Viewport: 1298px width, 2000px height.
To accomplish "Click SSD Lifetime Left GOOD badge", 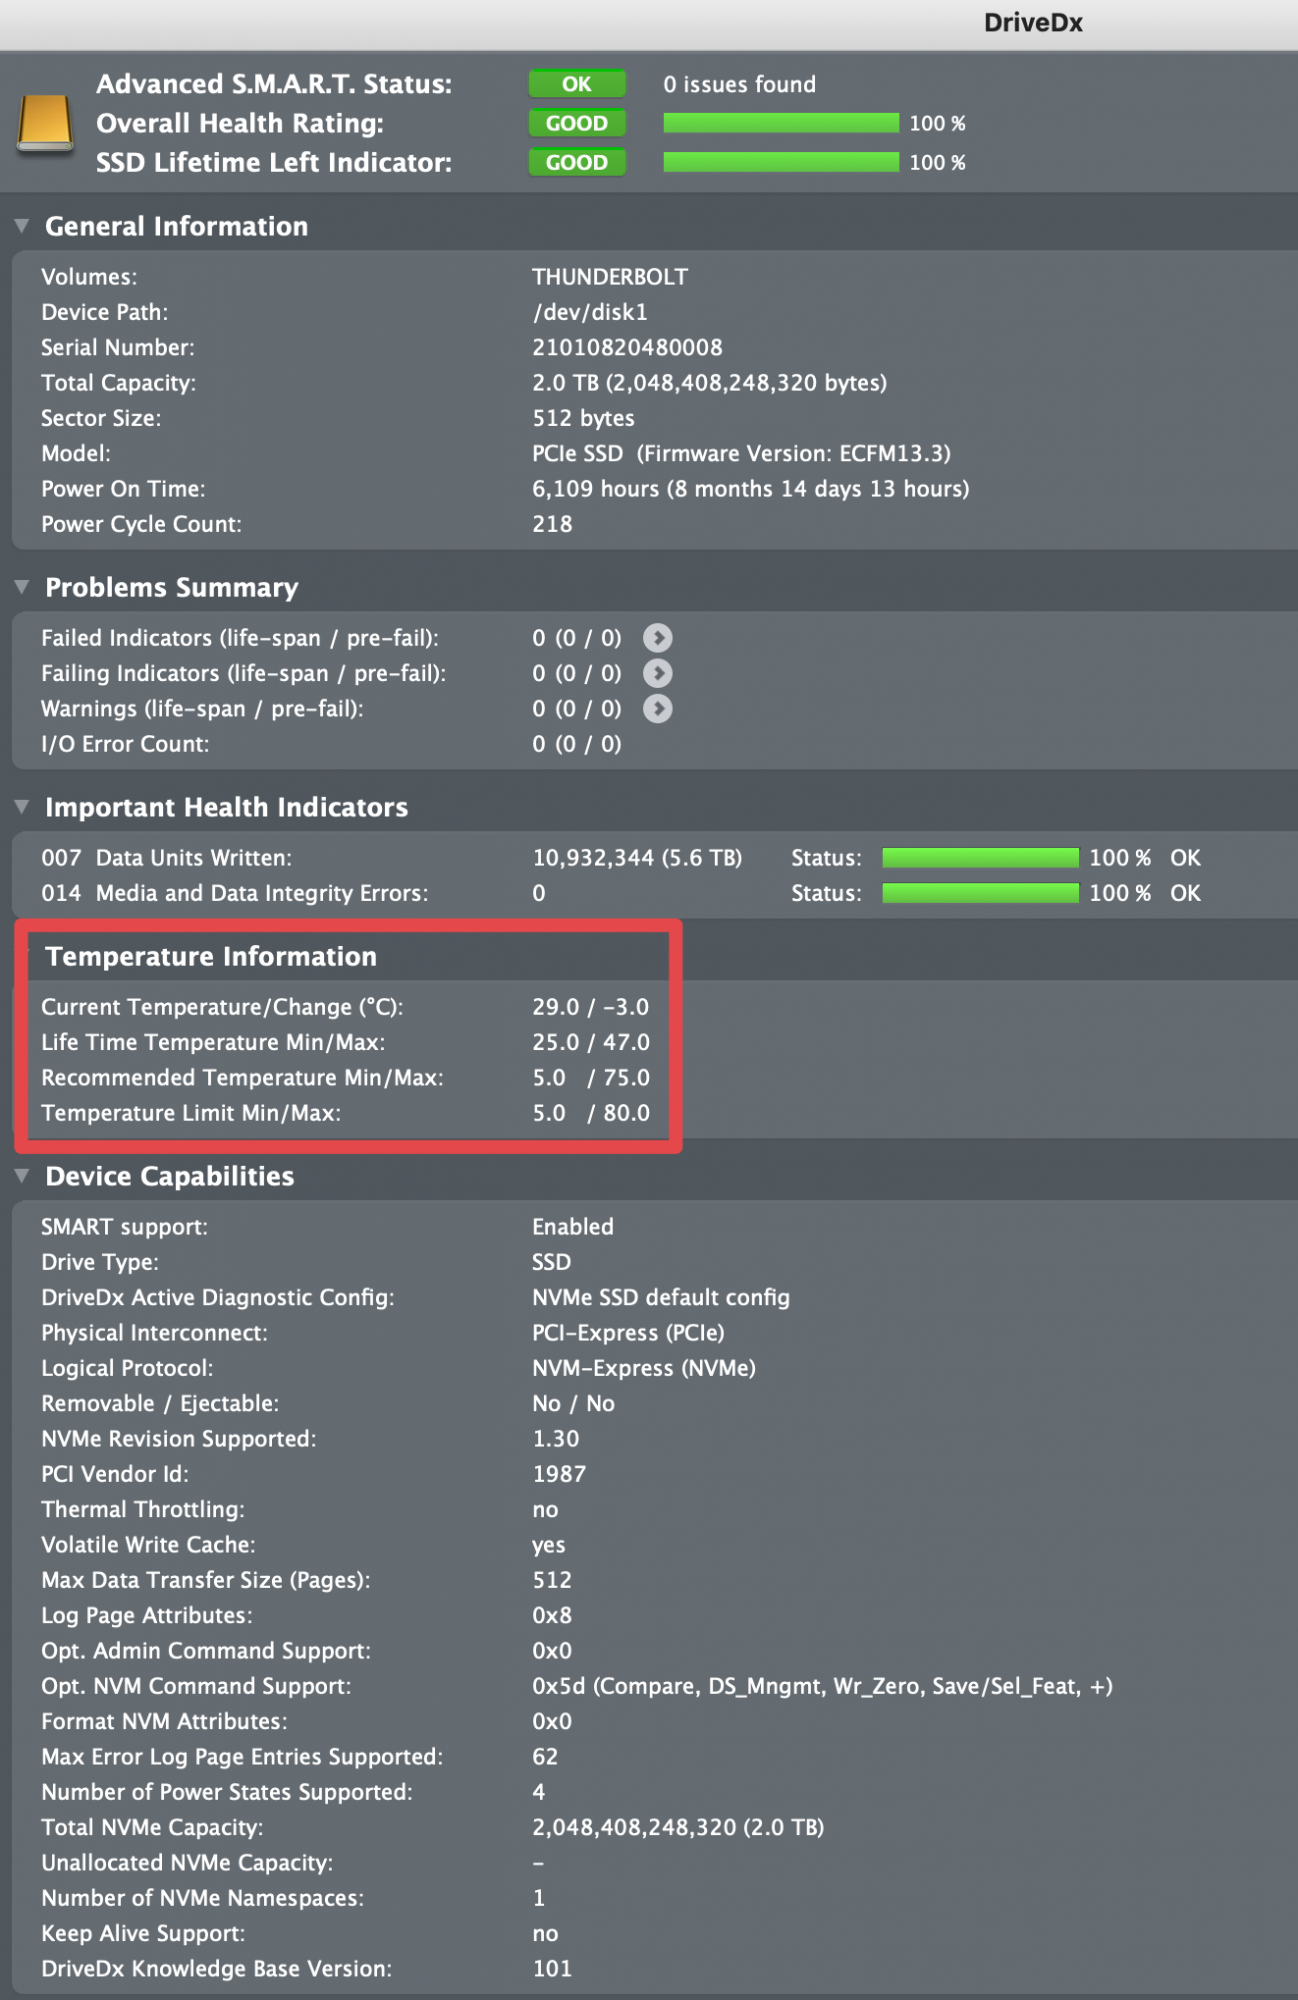I will tap(577, 162).
